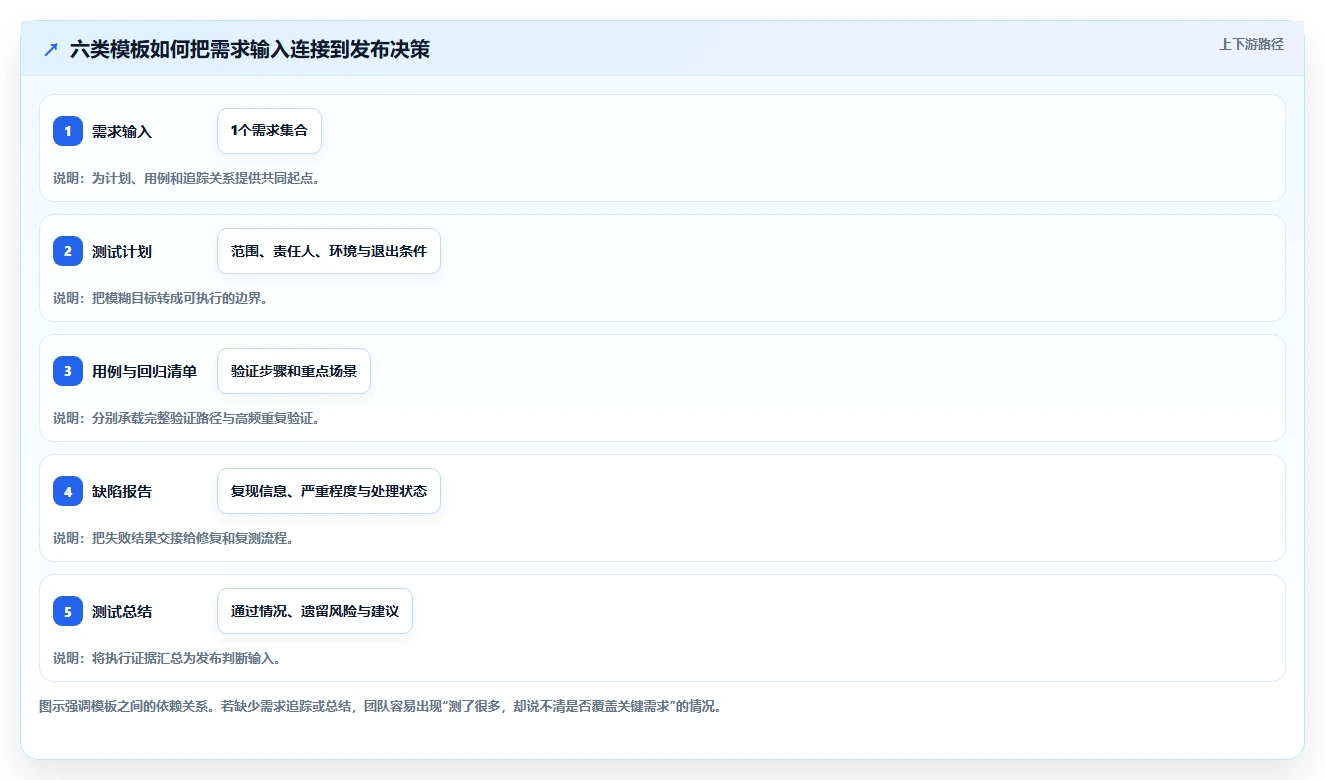Click the arrow icon beside the title
The image size is (1325, 780).
tap(51, 49)
